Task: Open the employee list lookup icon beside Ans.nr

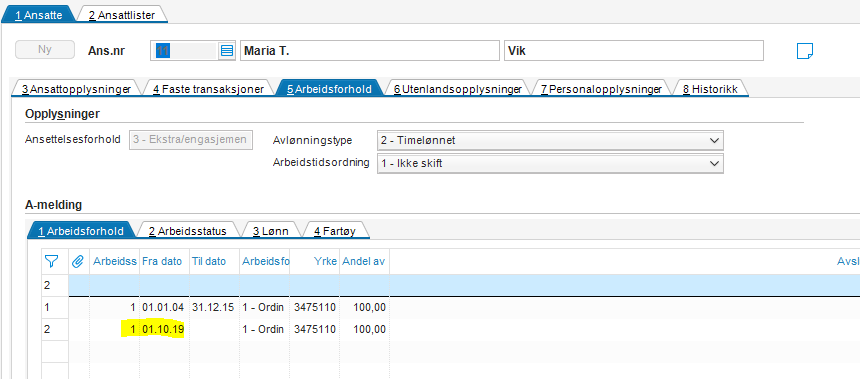Action: tap(227, 50)
